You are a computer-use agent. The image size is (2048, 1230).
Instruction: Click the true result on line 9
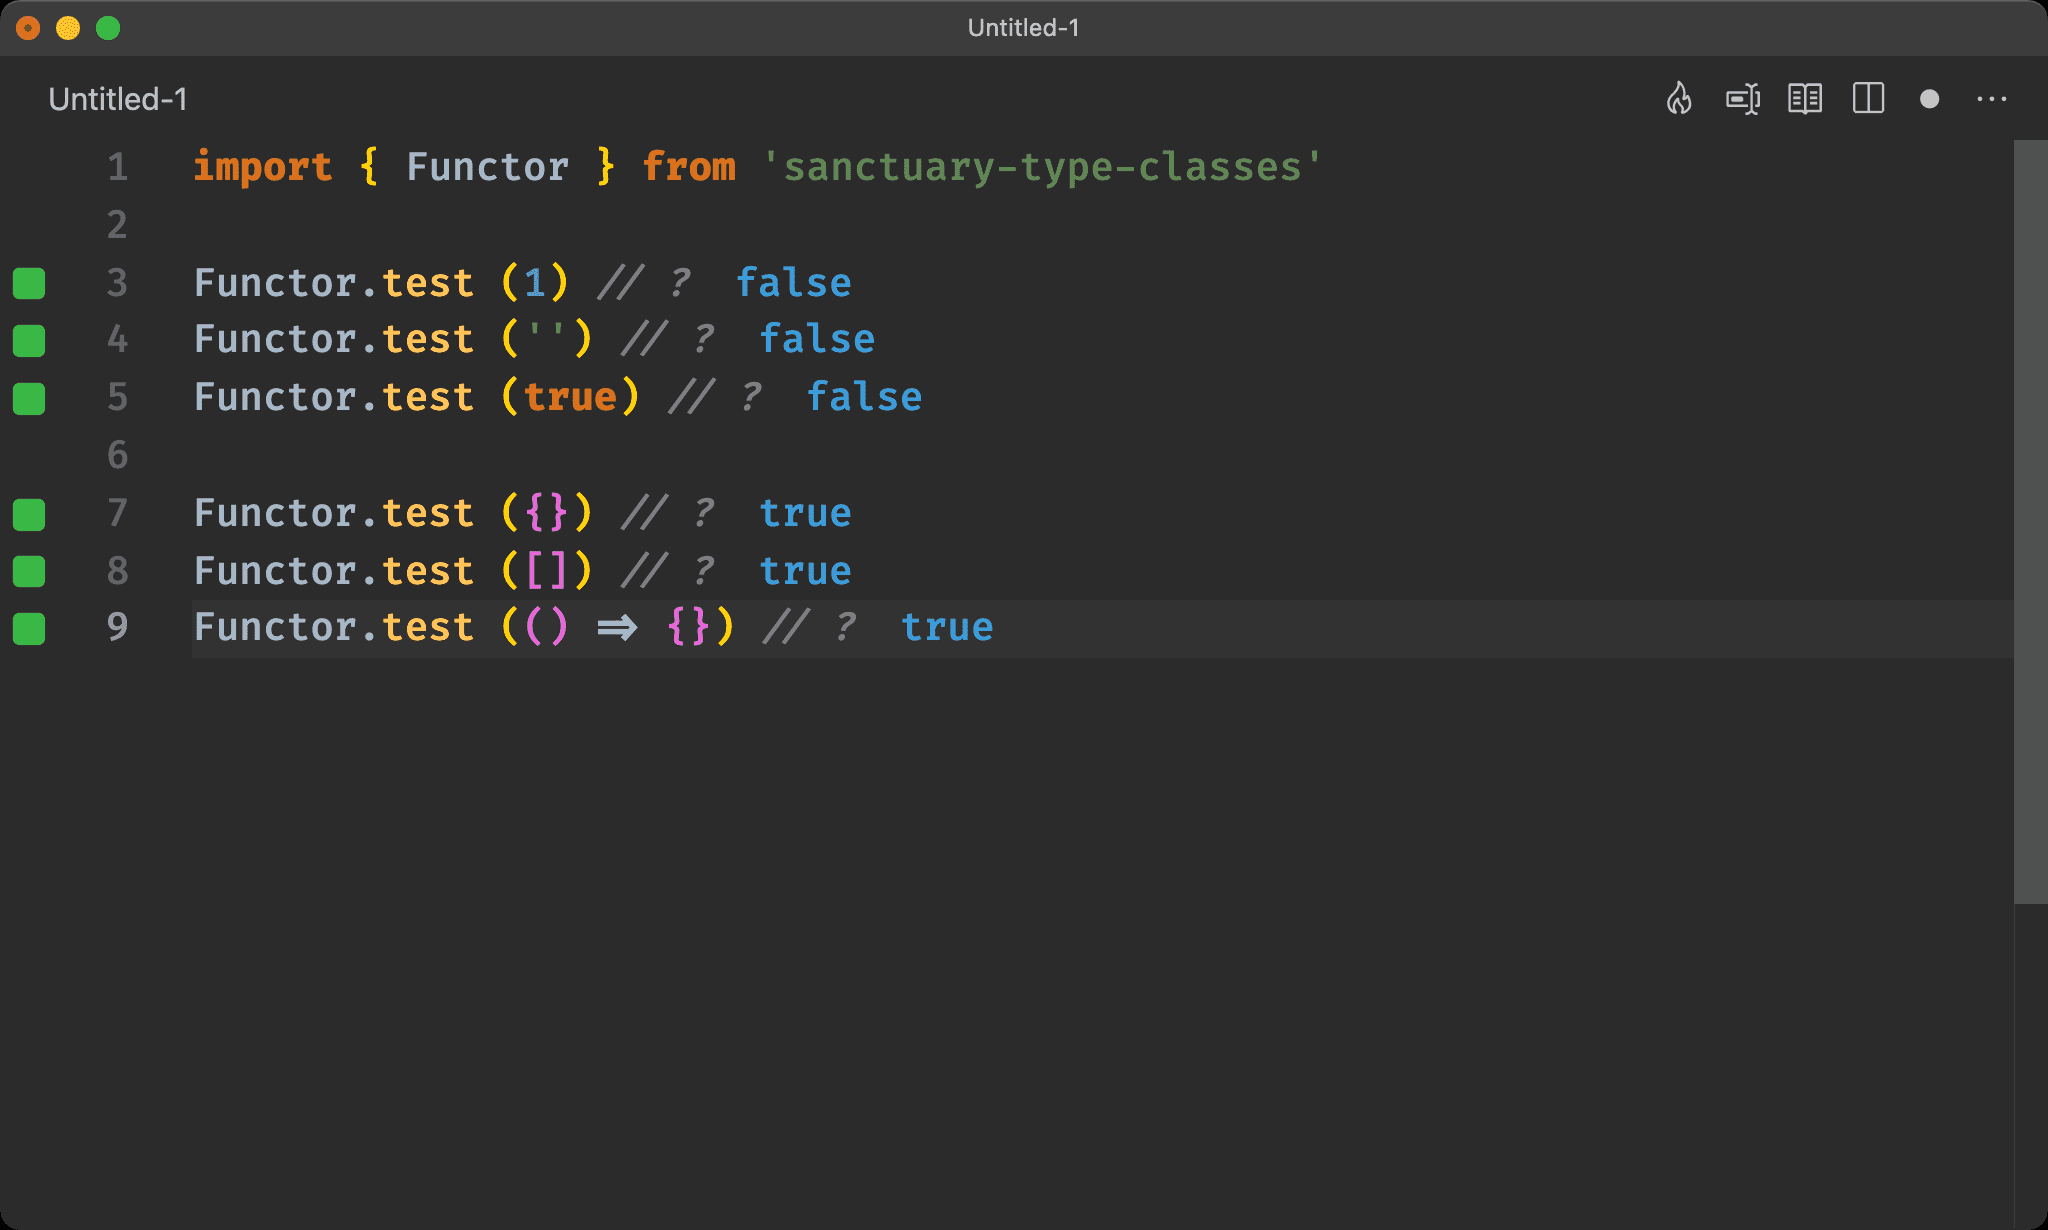[948, 627]
